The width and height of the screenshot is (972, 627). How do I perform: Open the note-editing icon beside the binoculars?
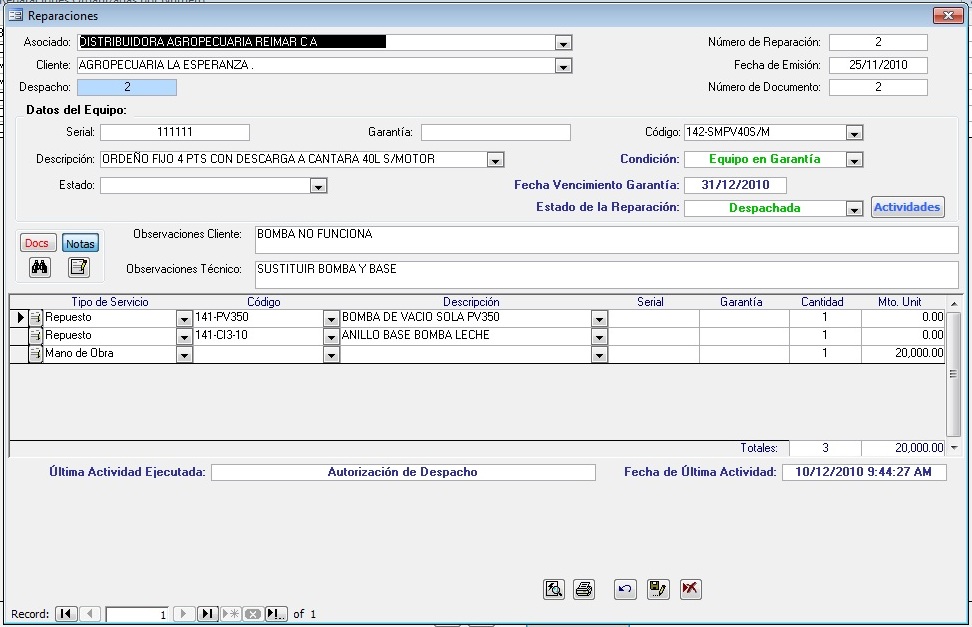tap(79, 267)
